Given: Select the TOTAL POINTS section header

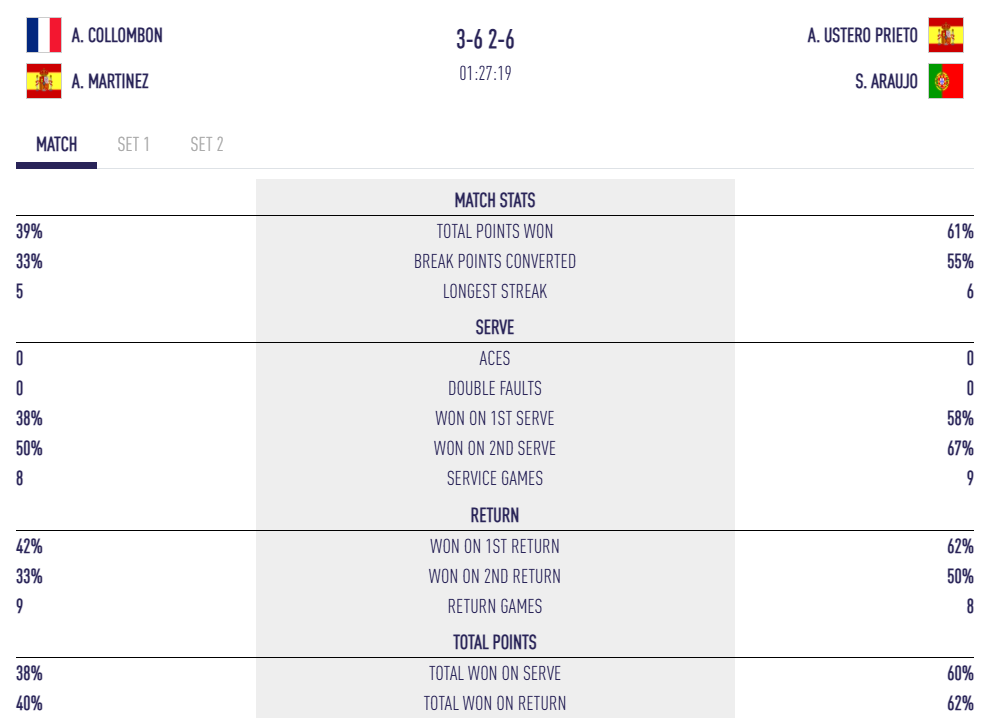Looking at the screenshot, I should (x=495, y=642).
